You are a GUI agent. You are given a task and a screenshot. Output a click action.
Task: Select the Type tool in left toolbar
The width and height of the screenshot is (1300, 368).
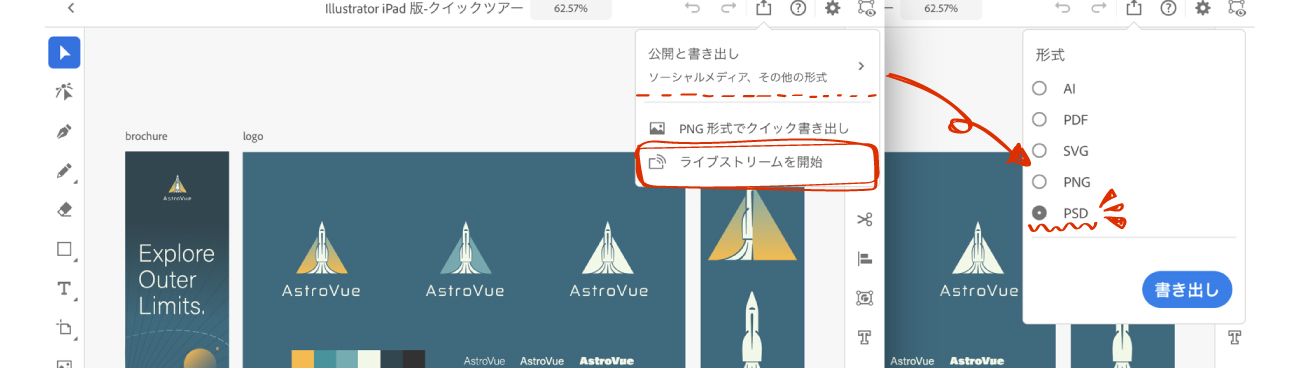point(64,289)
